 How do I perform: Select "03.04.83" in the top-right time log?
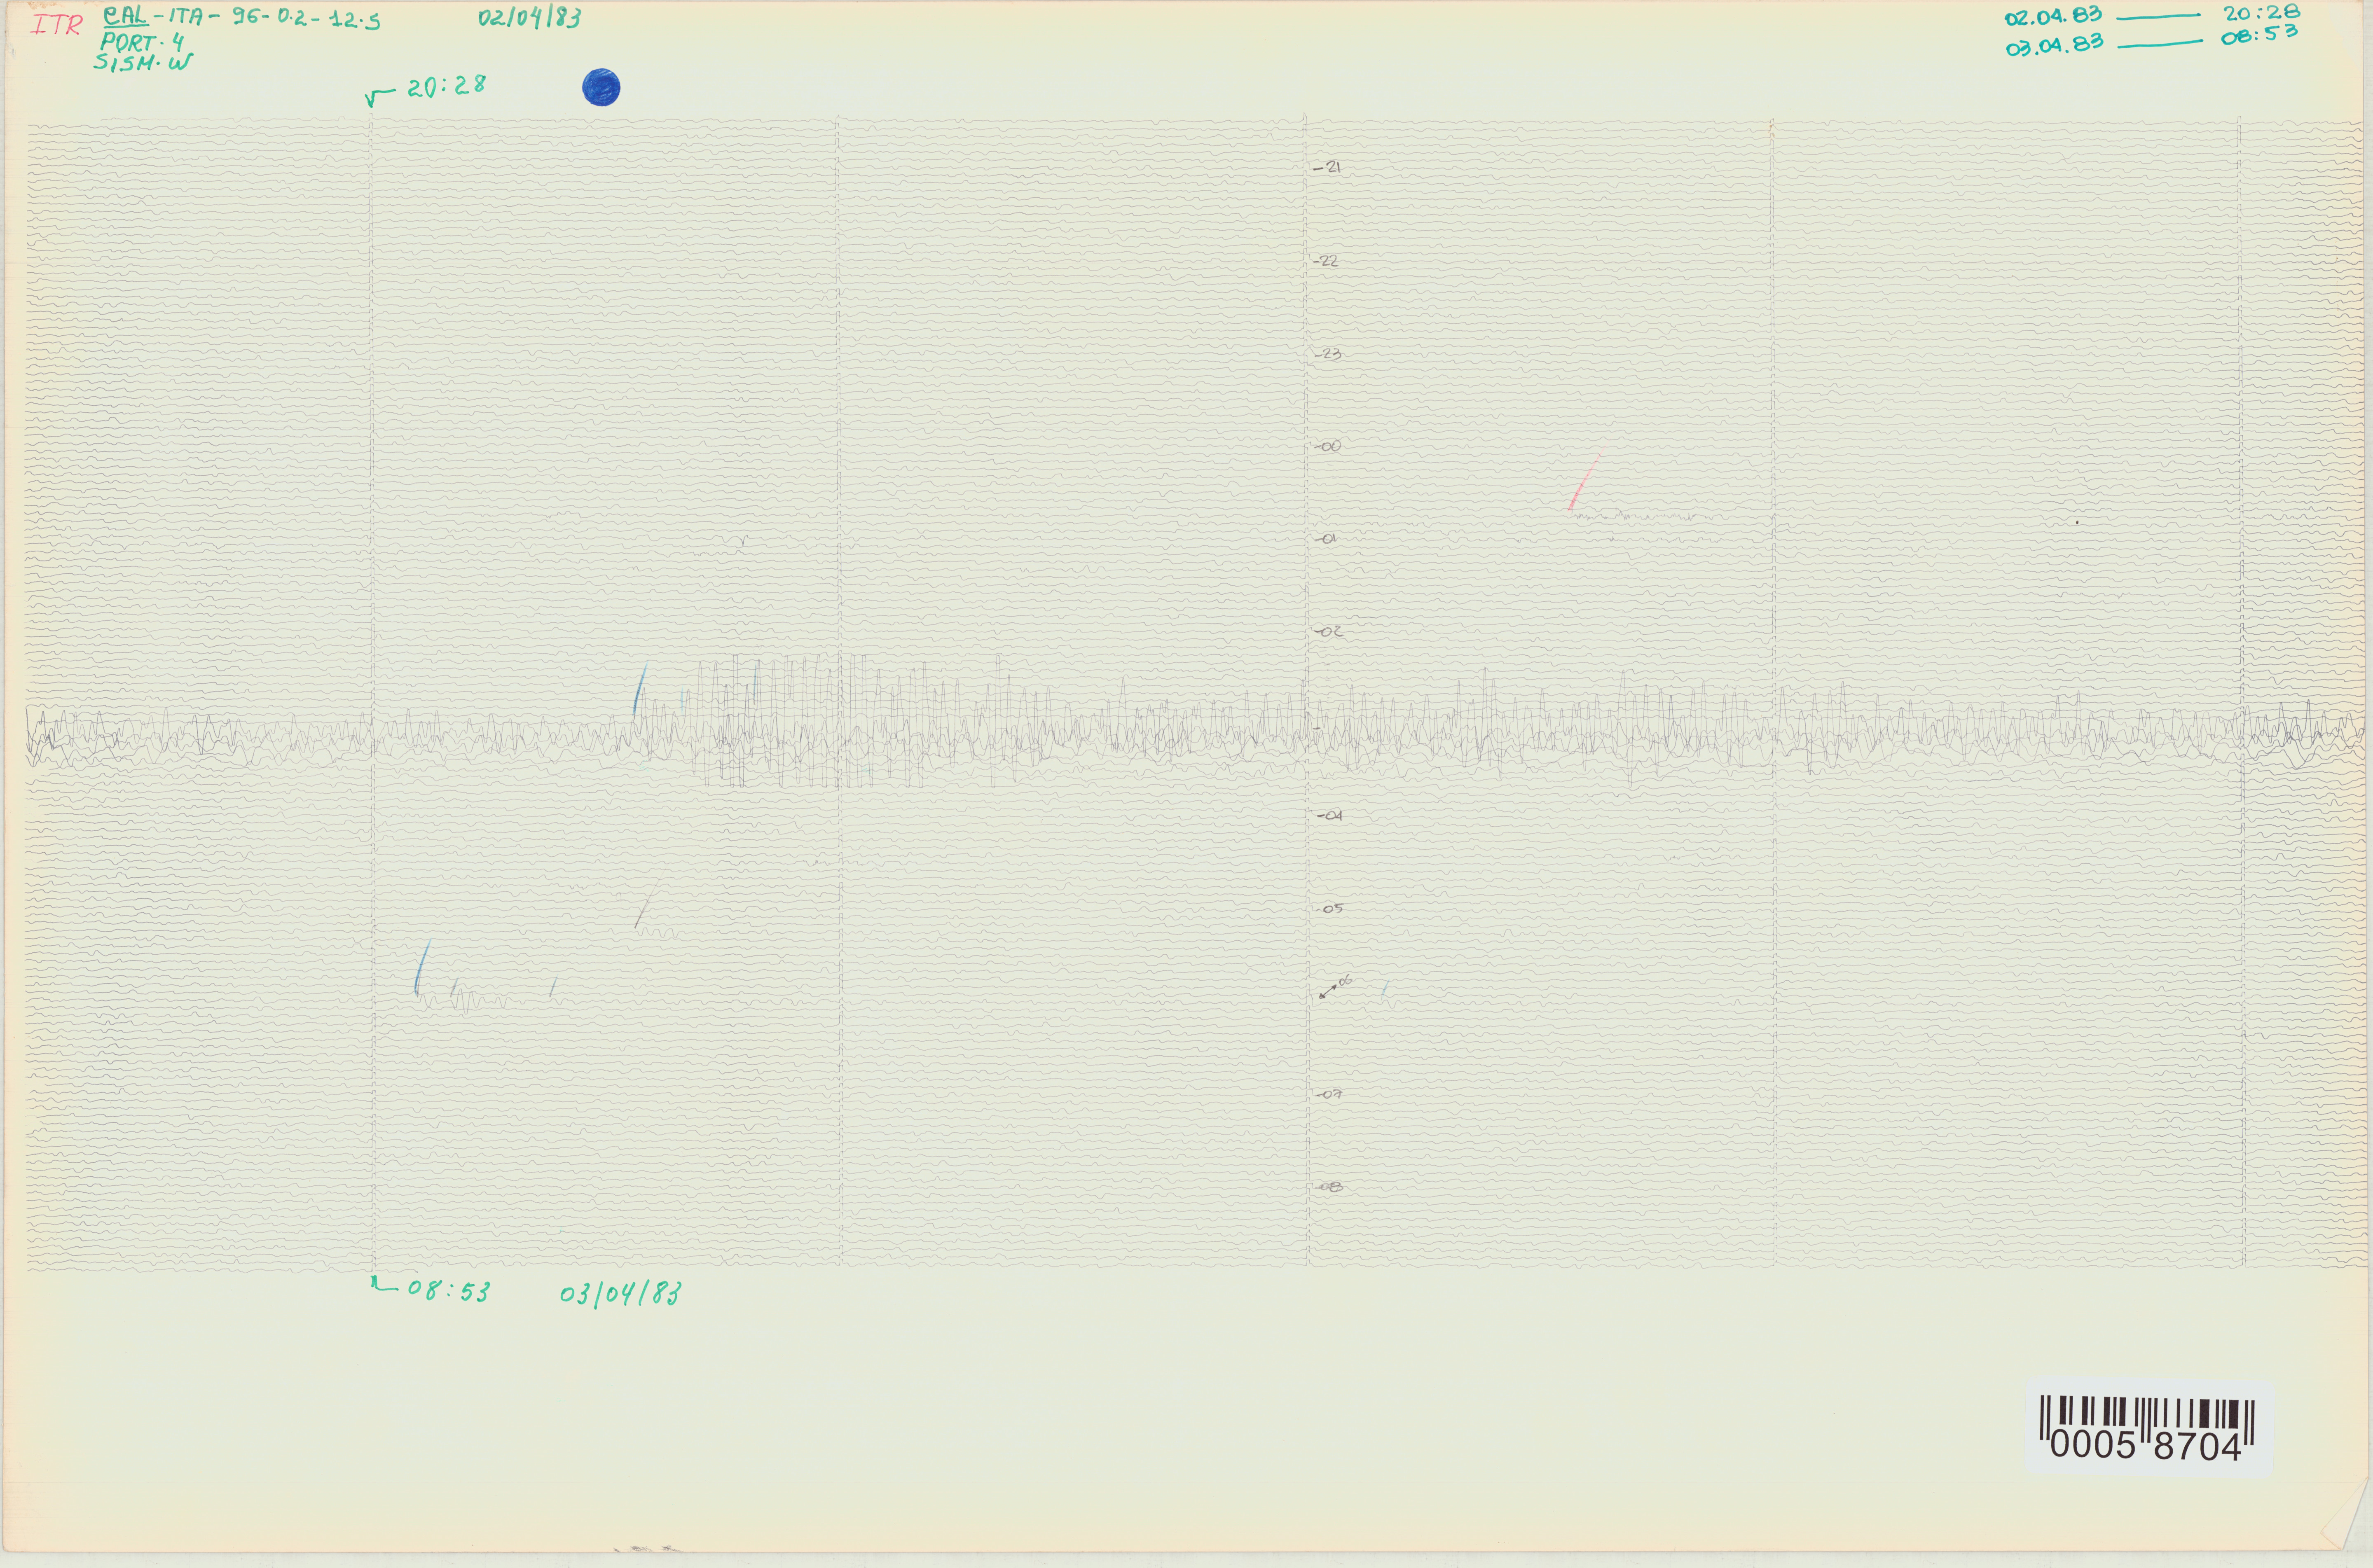(2054, 45)
